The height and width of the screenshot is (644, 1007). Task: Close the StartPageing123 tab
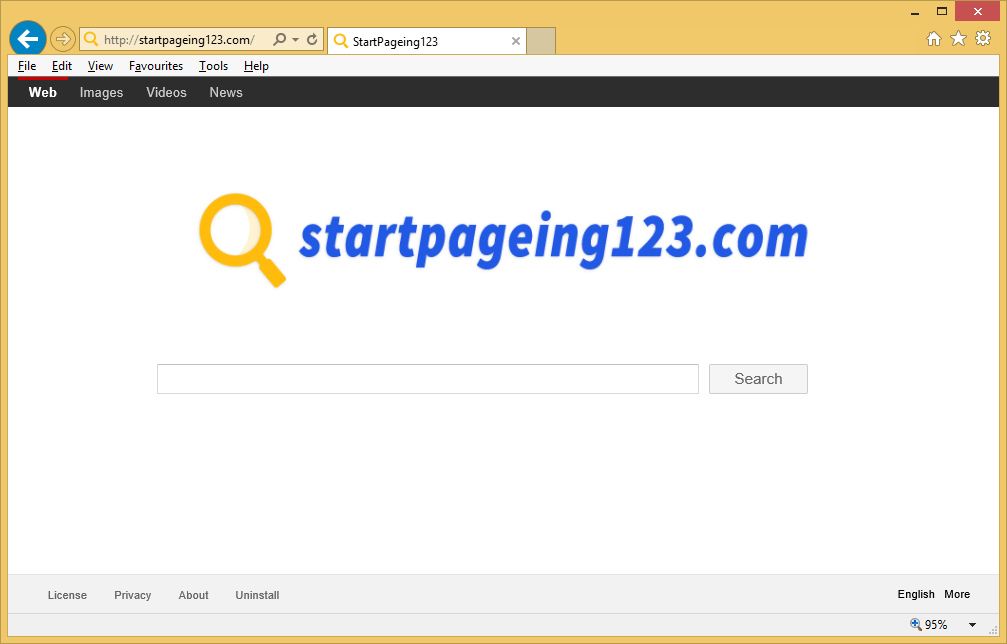[x=516, y=41]
